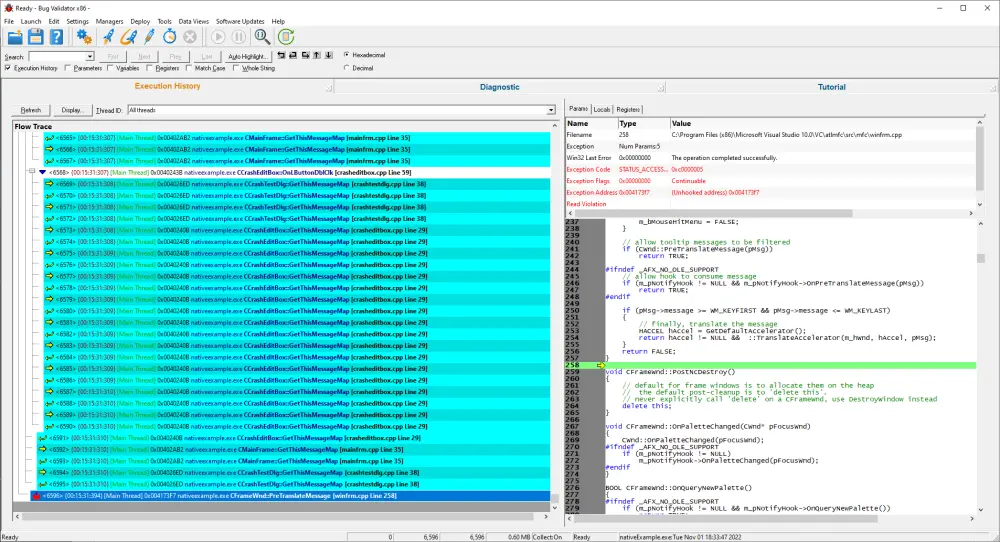Click the save floppy disk icon
The image size is (1000, 542).
point(36,37)
